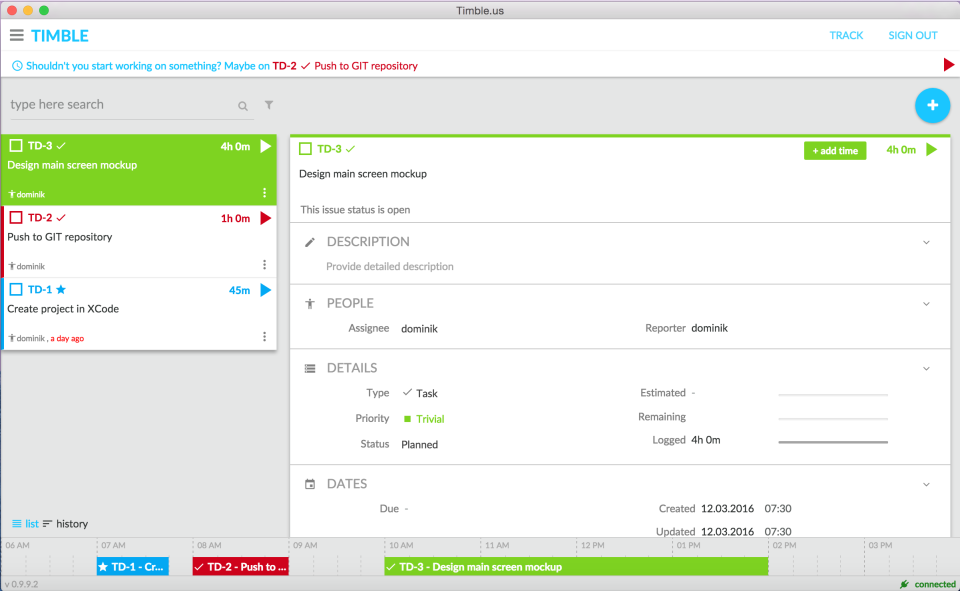The height and width of the screenshot is (591, 960).
Task: Click the checkmark icon beside TD-3 in list
Action: click(x=61, y=146)
